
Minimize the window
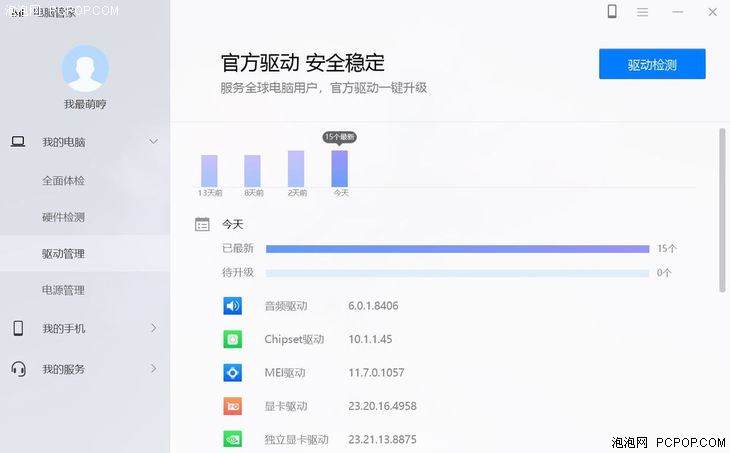tap(677, 12)
